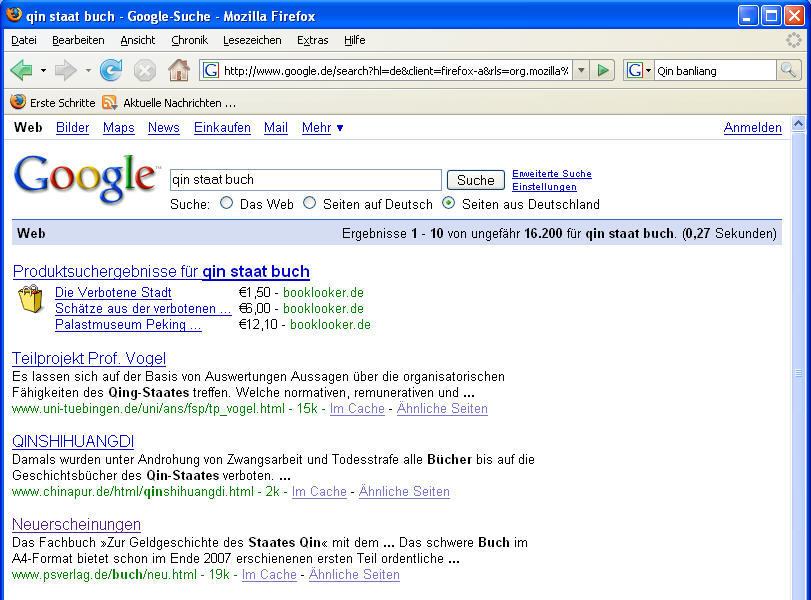The width and height of the screenshot is (811, 600).
Task: Open the Die Verbotene Stadt product link
Action: click(x=113, y=292)
